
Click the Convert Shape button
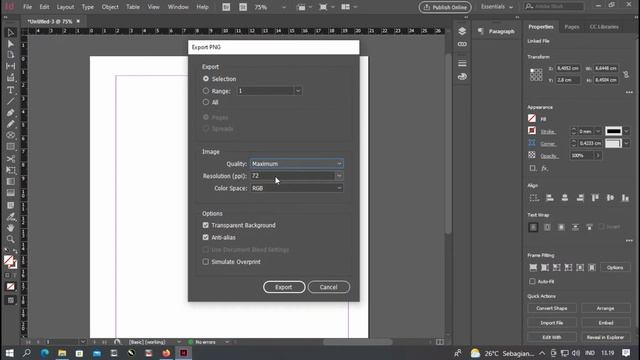pyautogui.click(x=552, y=308)
